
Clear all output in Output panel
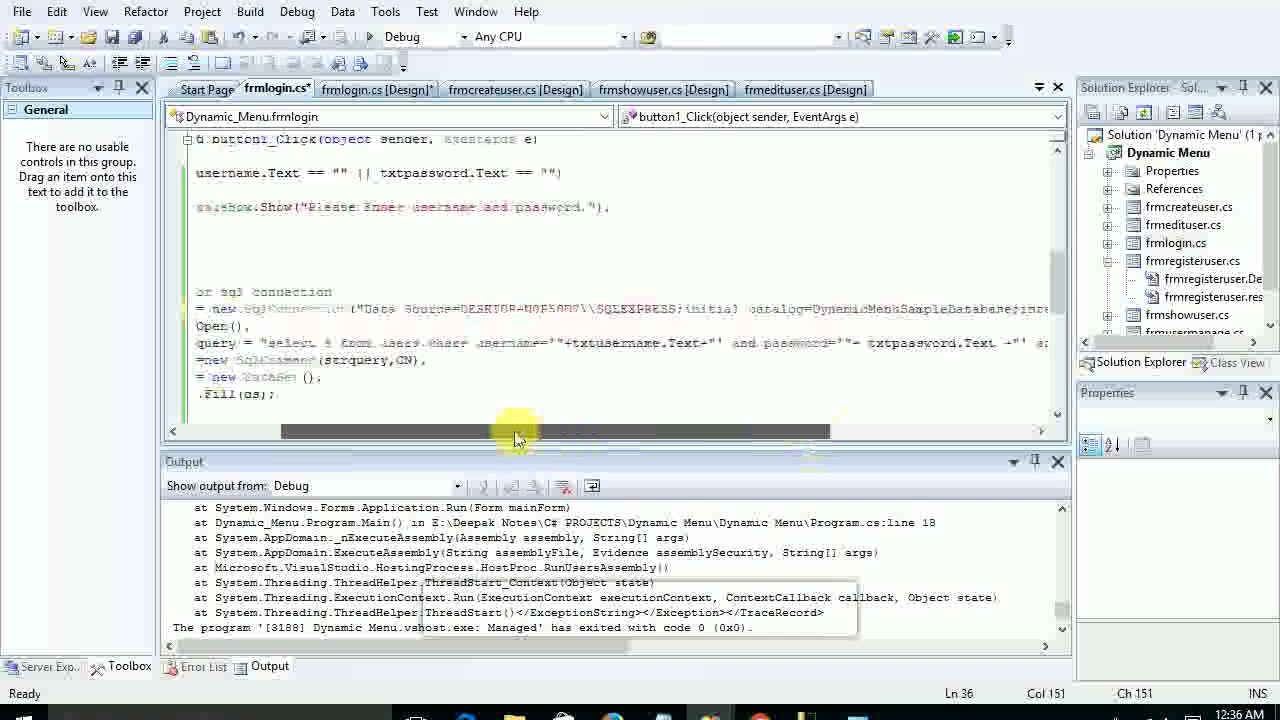(x=563, y=486)
